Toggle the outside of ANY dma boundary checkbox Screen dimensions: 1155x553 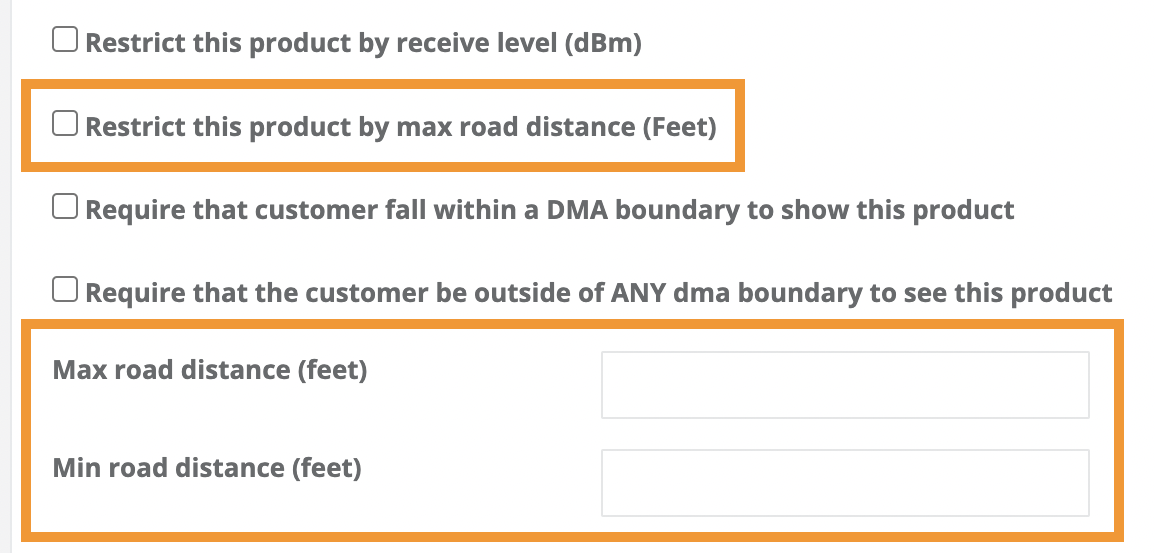[x=65, y=291]
